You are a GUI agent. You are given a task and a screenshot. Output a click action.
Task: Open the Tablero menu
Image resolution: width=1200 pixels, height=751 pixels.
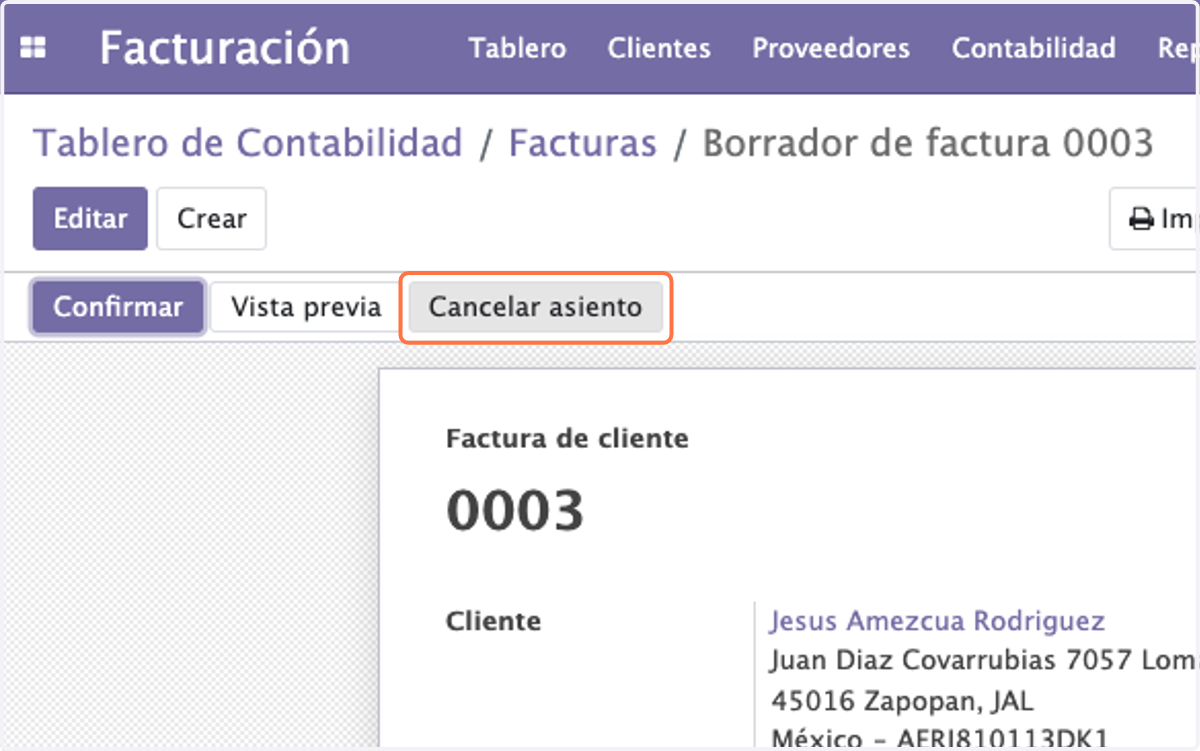517,48
